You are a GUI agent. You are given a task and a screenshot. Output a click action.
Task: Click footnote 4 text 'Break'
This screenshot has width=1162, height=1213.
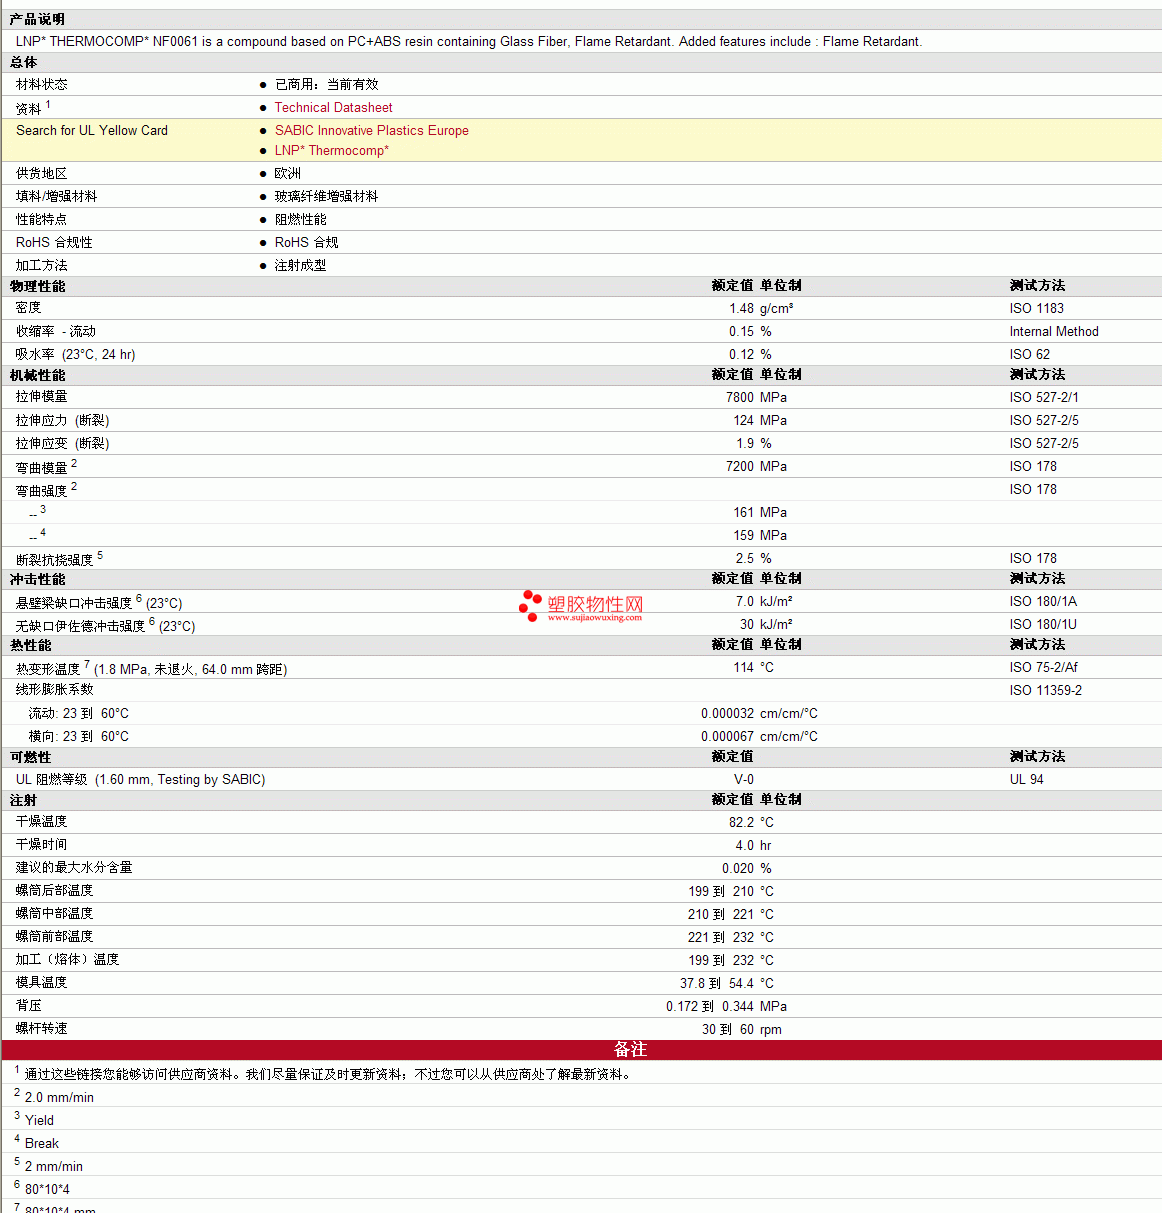[x=42, y=1144]
